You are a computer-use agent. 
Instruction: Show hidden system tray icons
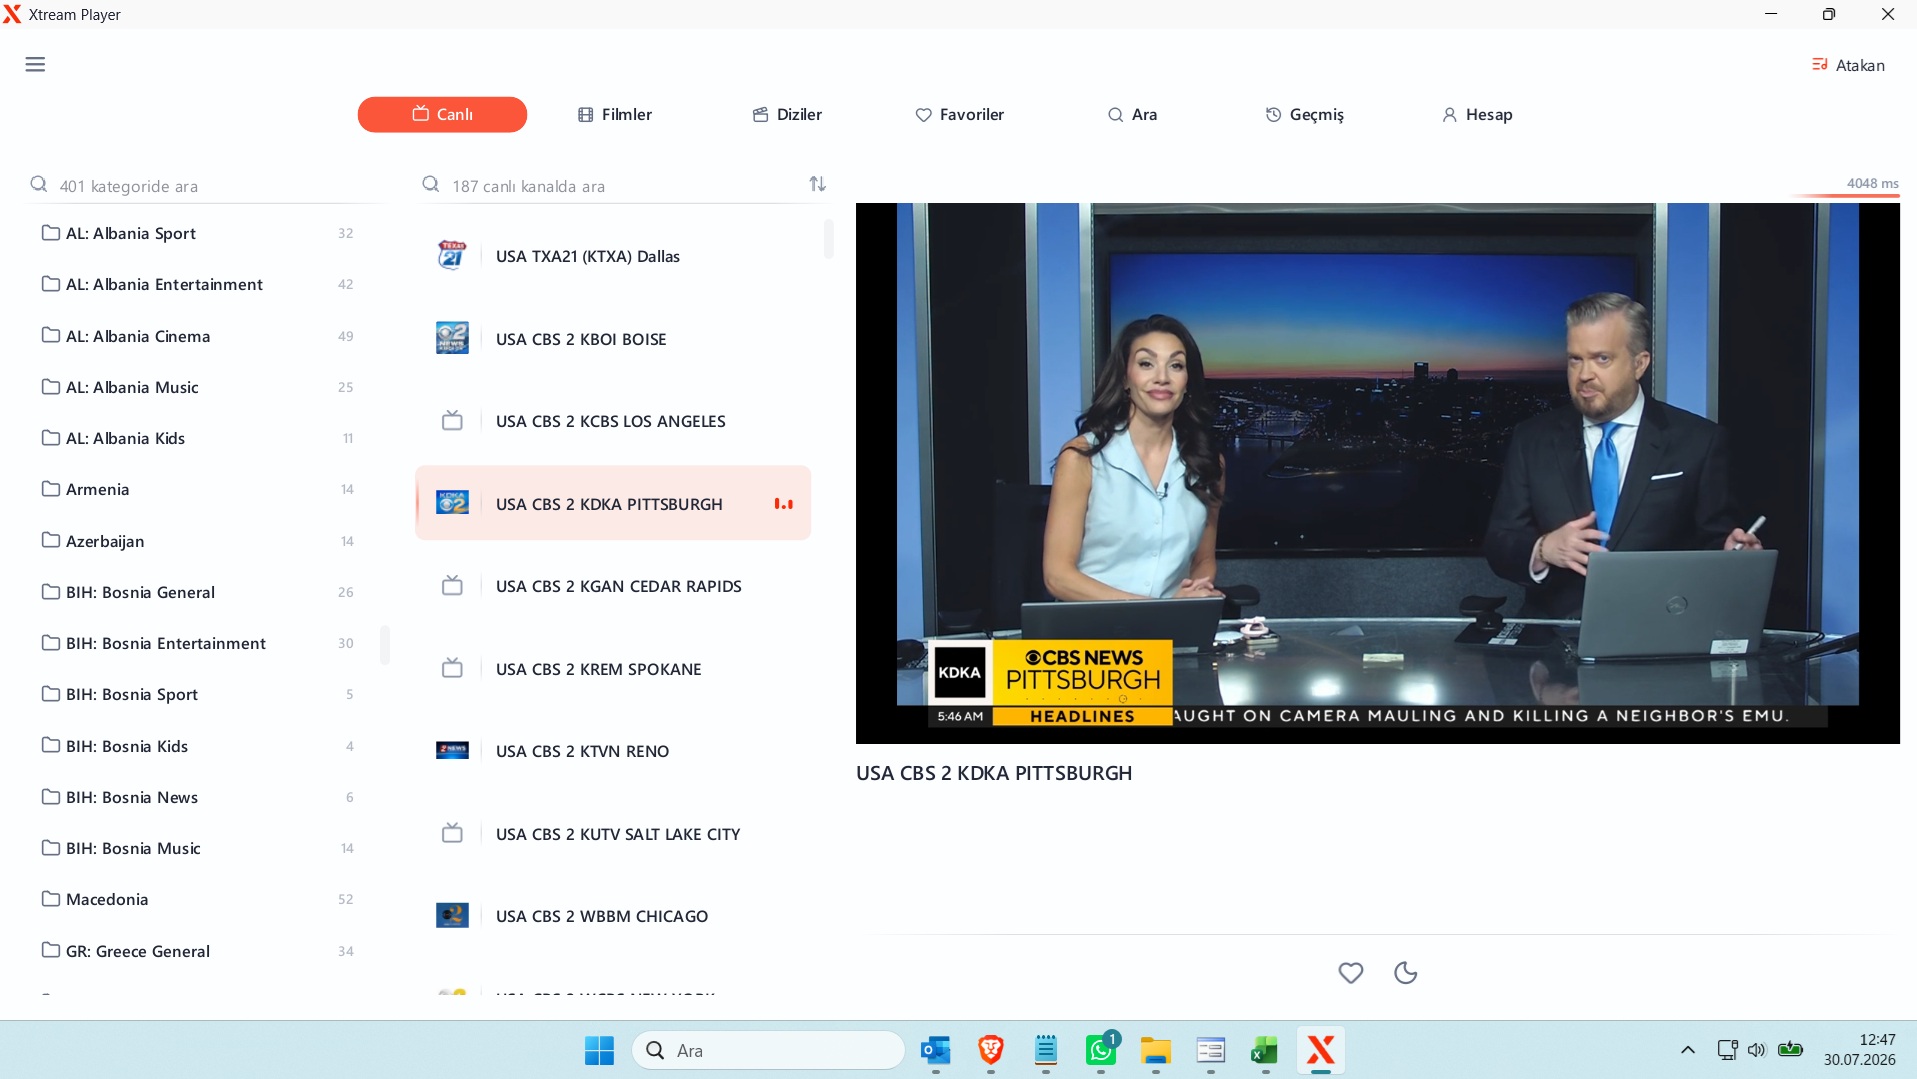click(1687, 1050)
